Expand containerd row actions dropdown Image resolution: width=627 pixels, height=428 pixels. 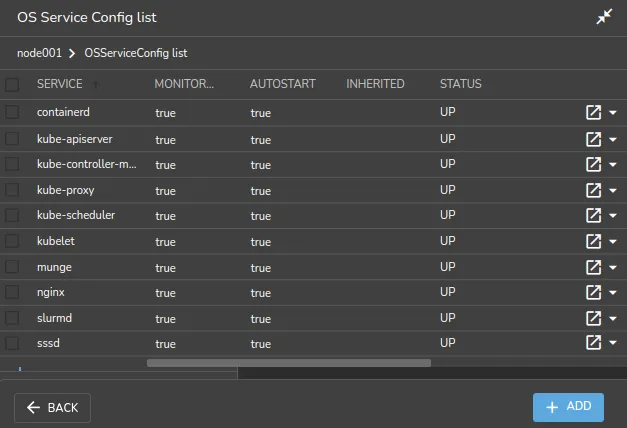pos(613,113)
